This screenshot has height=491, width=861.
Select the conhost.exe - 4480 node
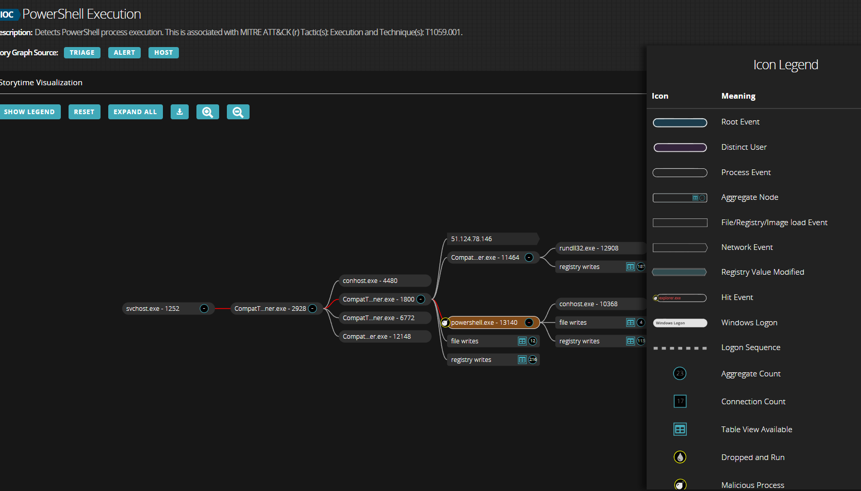(384, 281)
